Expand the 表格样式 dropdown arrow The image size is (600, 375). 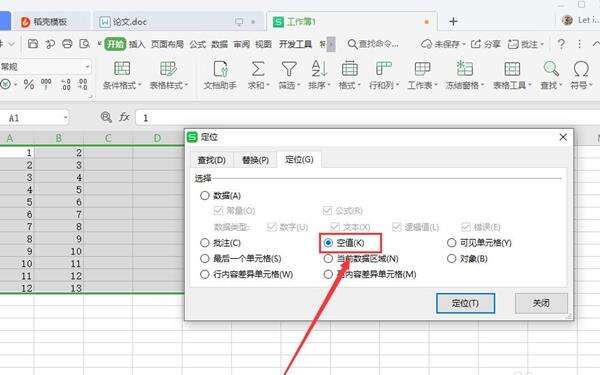pos(186,85)
